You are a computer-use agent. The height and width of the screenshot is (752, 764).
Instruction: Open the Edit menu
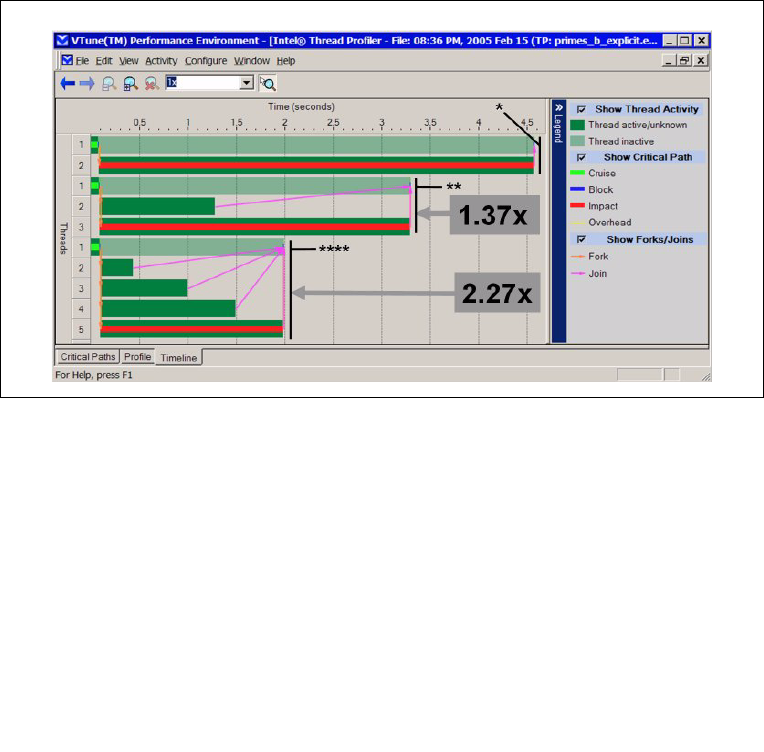coord(104,61)
